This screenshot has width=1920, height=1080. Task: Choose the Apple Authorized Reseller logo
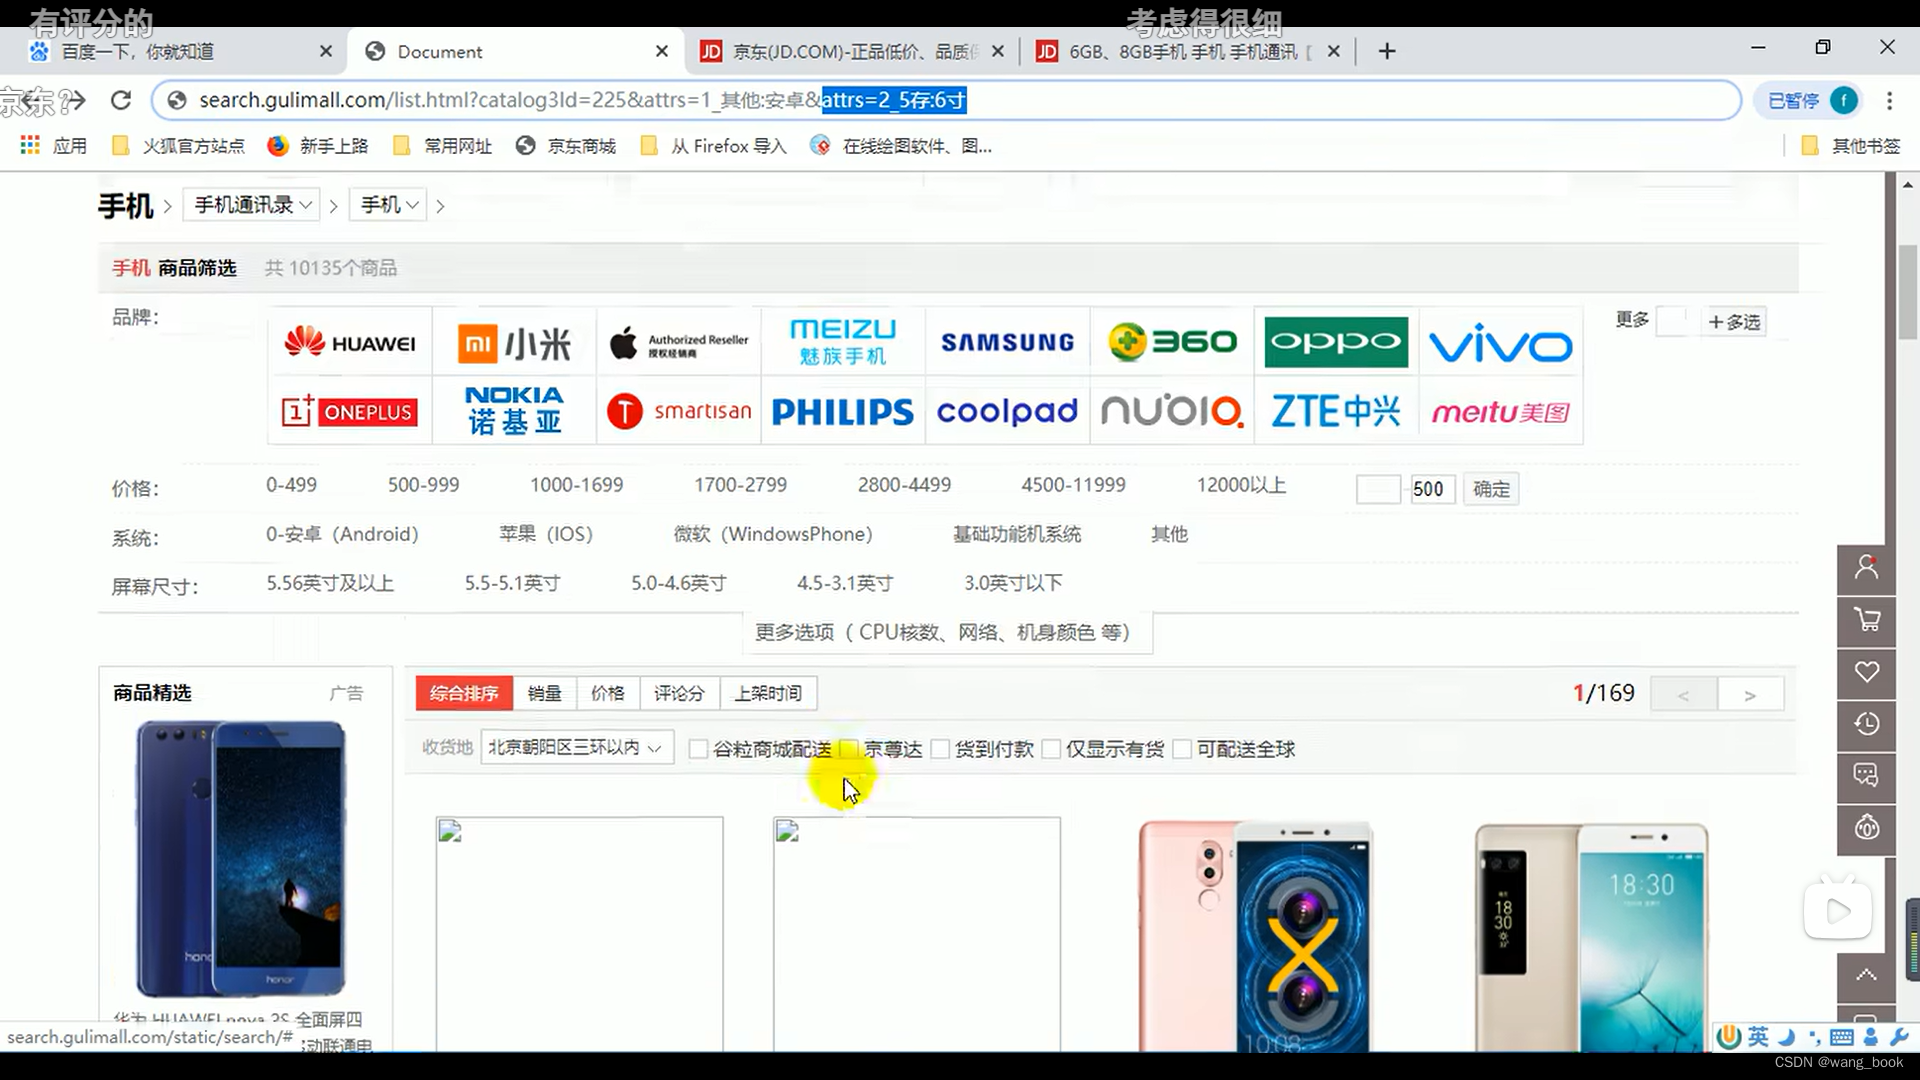(x=679, y=343)
